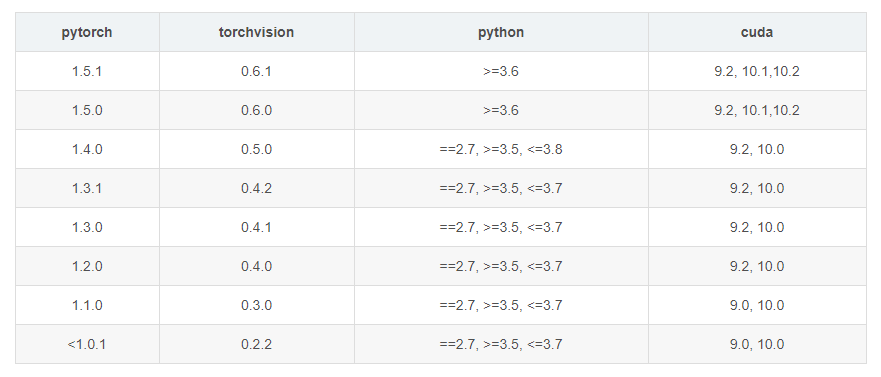
Task: Click the pytorch column header
Action: click(87, 32)
